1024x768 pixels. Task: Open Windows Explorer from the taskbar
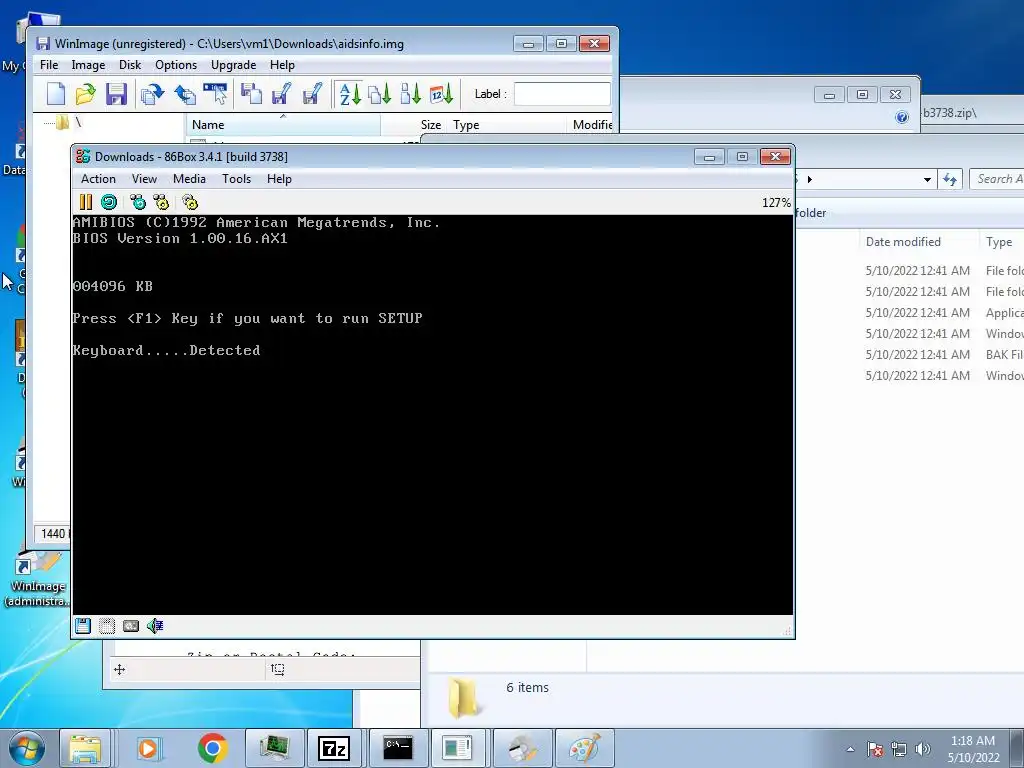pyautogui.click(x=86, y=748)
